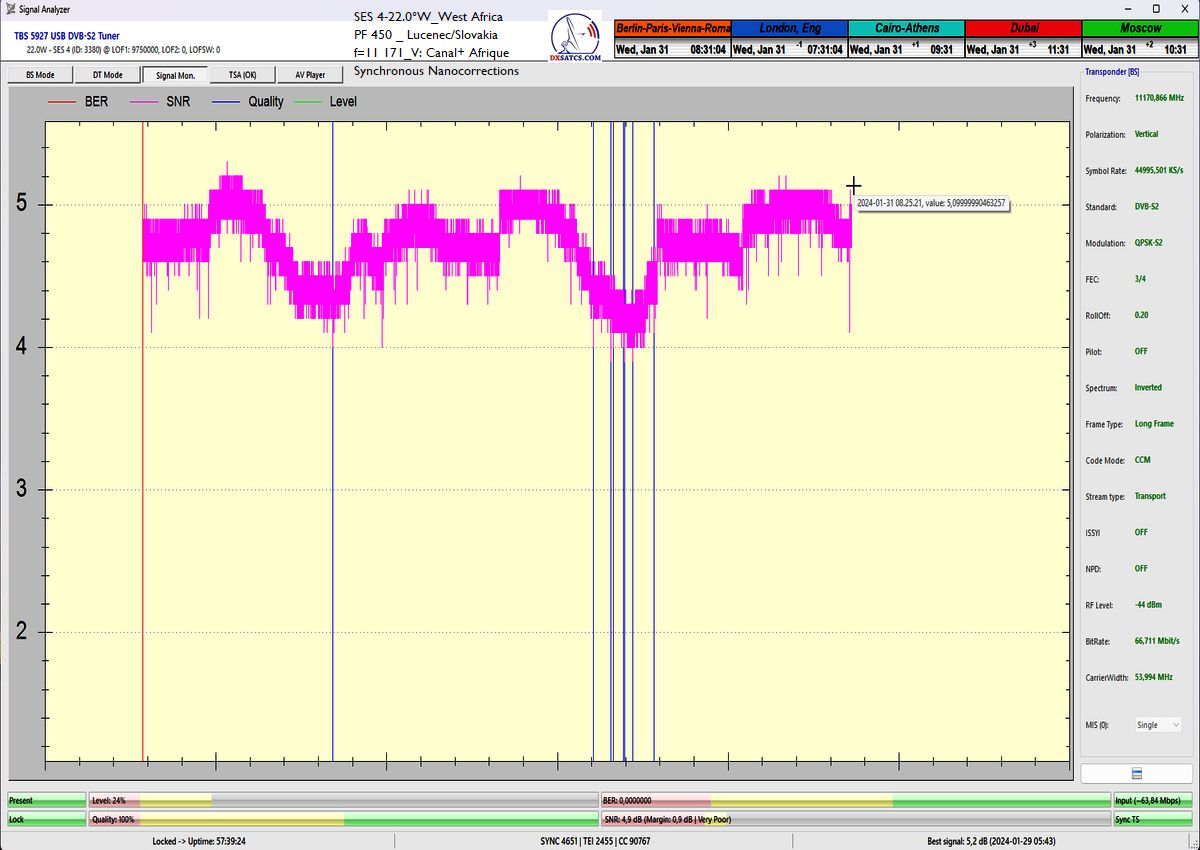The height and width of the screenshot is (850, 1200).
Task: Click the Input bitrate indicator
Action: click(1153, 800)
